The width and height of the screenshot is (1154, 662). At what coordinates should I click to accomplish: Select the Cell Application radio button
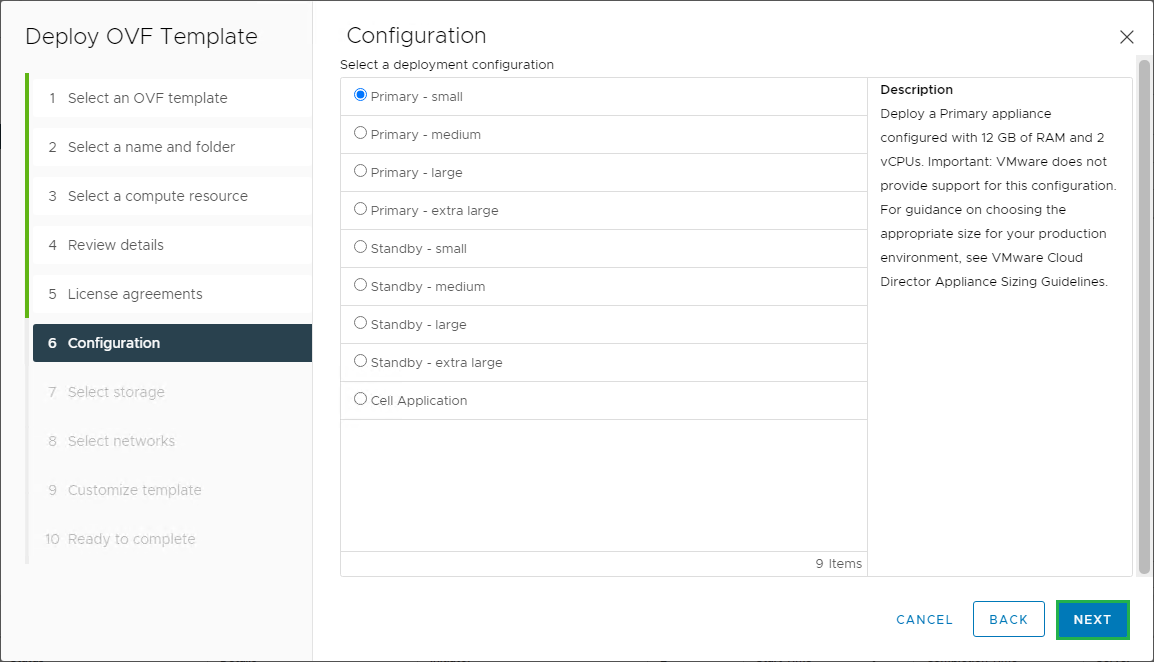tap(361, 400)
